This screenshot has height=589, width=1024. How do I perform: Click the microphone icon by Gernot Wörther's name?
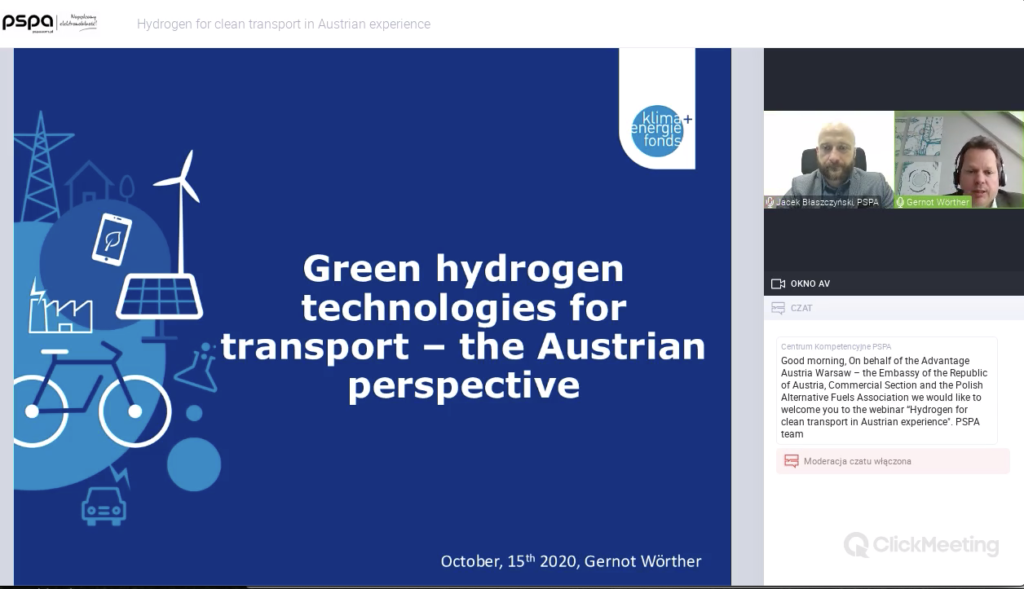[x=900, y=202]
